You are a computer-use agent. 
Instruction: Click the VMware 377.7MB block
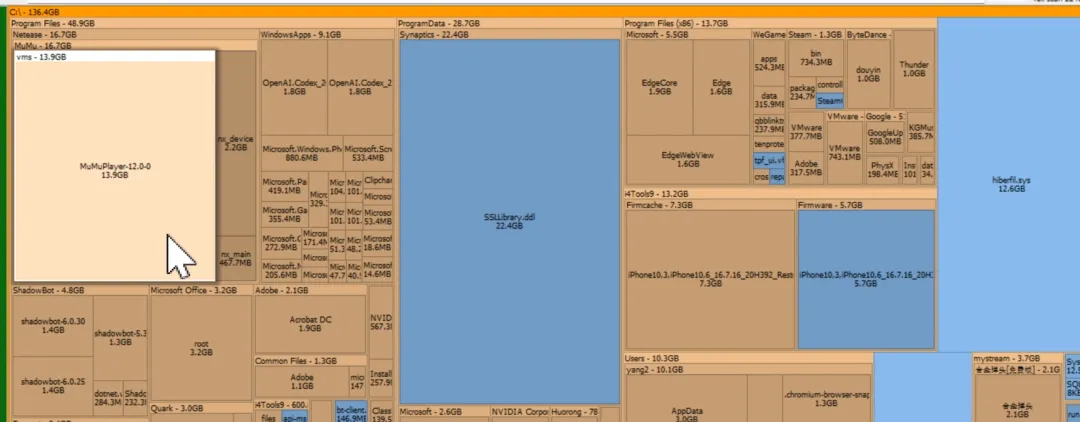pyautogui.click(x=806, y=132)
